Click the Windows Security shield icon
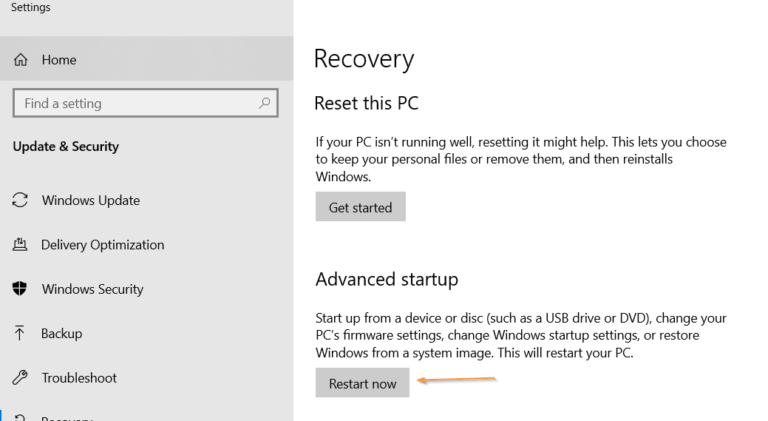The image size is (768, 421). (20, 289)
